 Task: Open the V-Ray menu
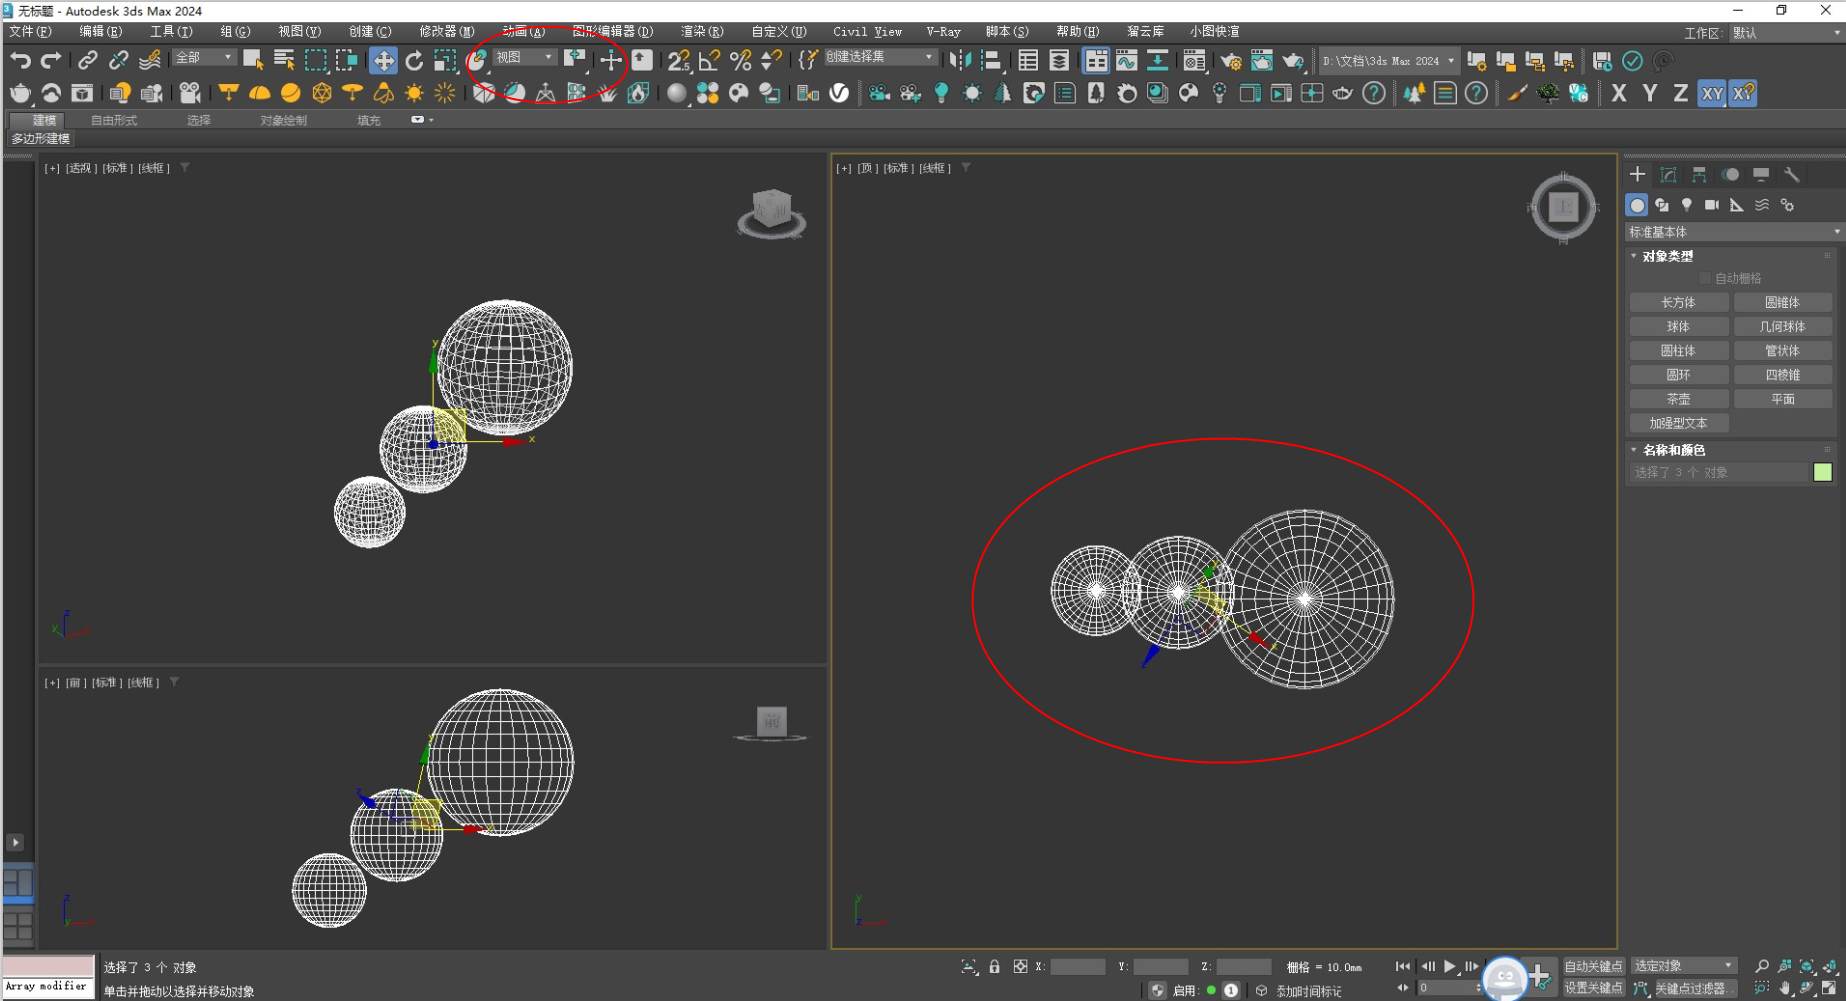pyautogui.click(x=942, y=31)
